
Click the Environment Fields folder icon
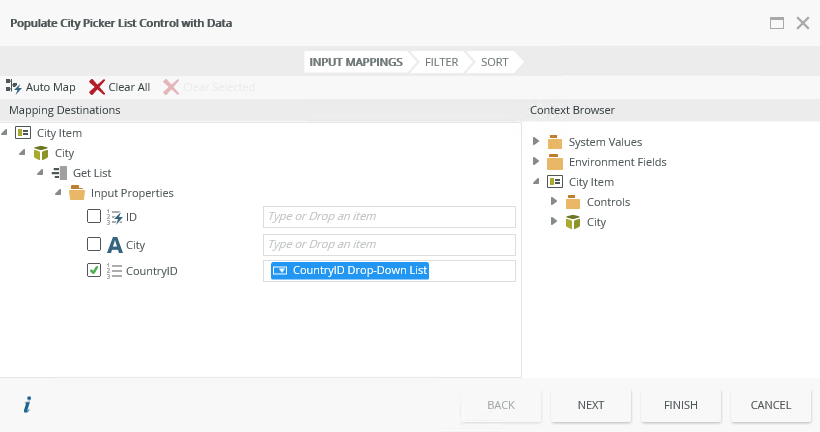(555, 162)
